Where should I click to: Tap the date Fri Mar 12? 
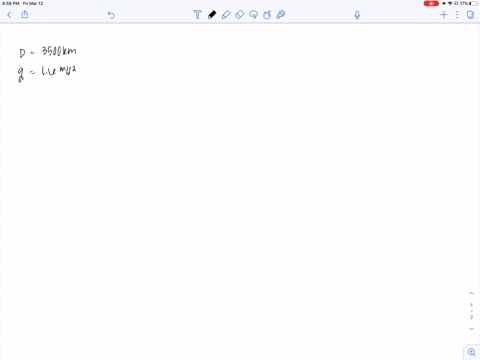33,3
